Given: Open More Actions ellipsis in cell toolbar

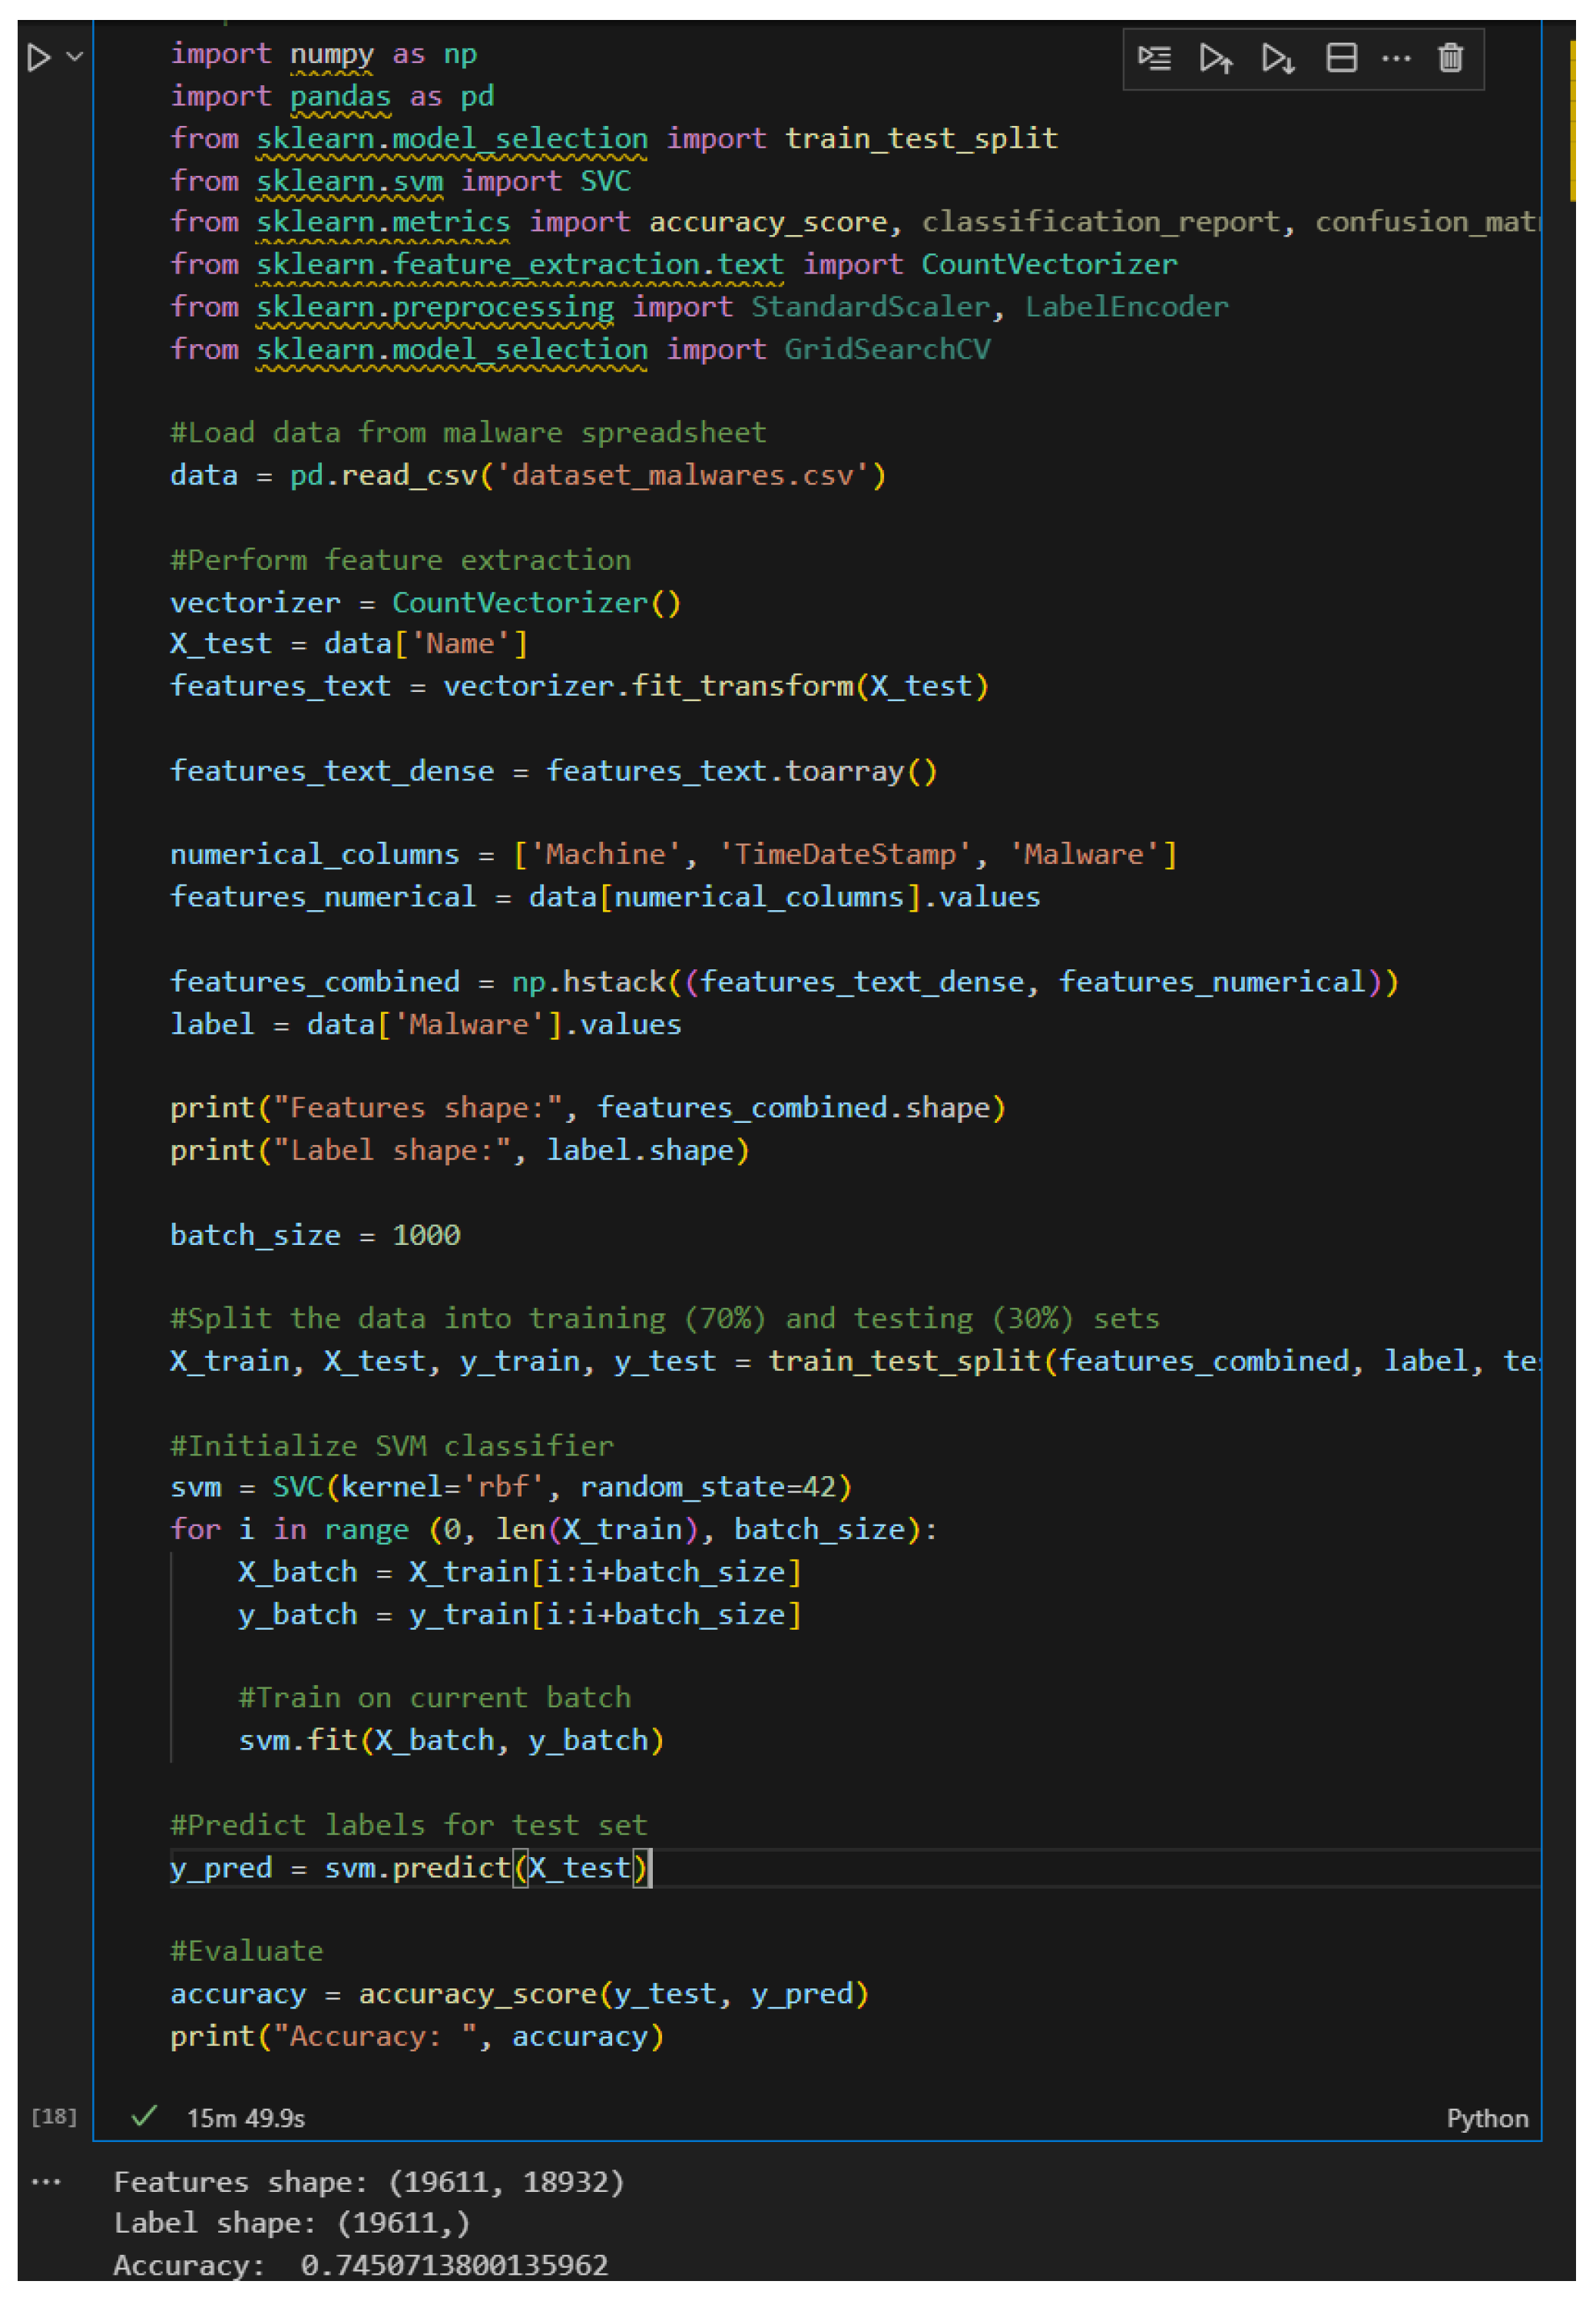Looking at the screenshot, I should (1395, 58).
